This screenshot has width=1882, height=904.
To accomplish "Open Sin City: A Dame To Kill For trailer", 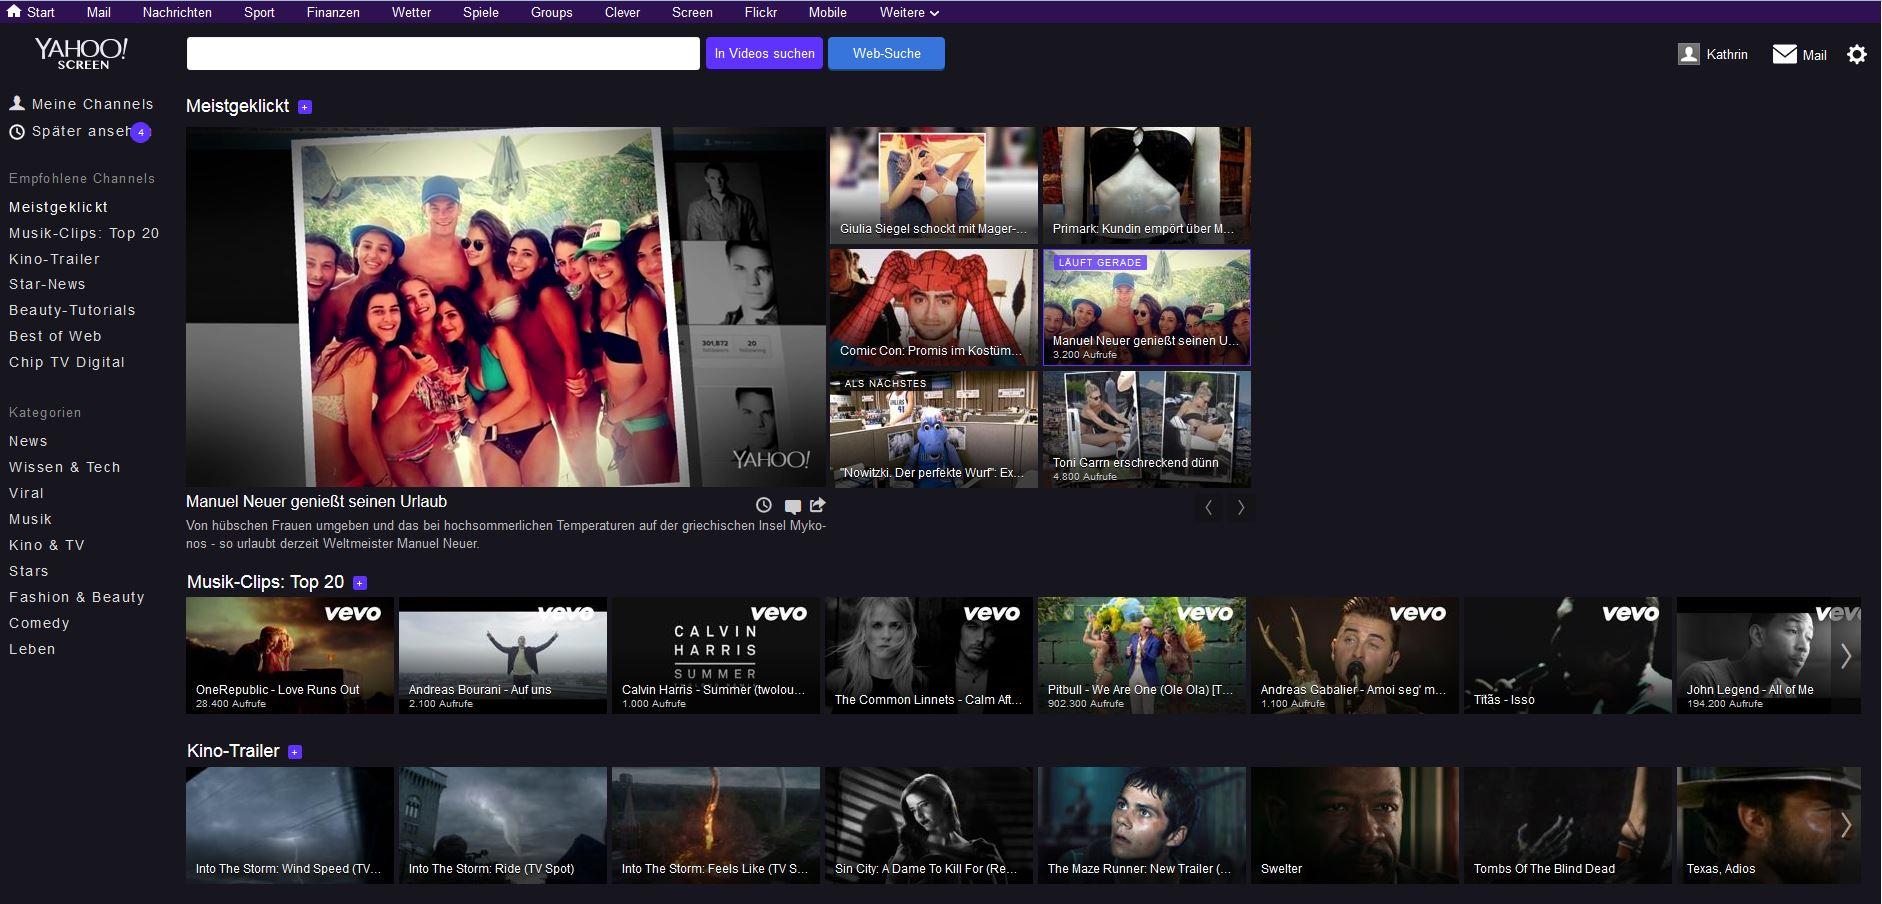I will click(929, 825).
